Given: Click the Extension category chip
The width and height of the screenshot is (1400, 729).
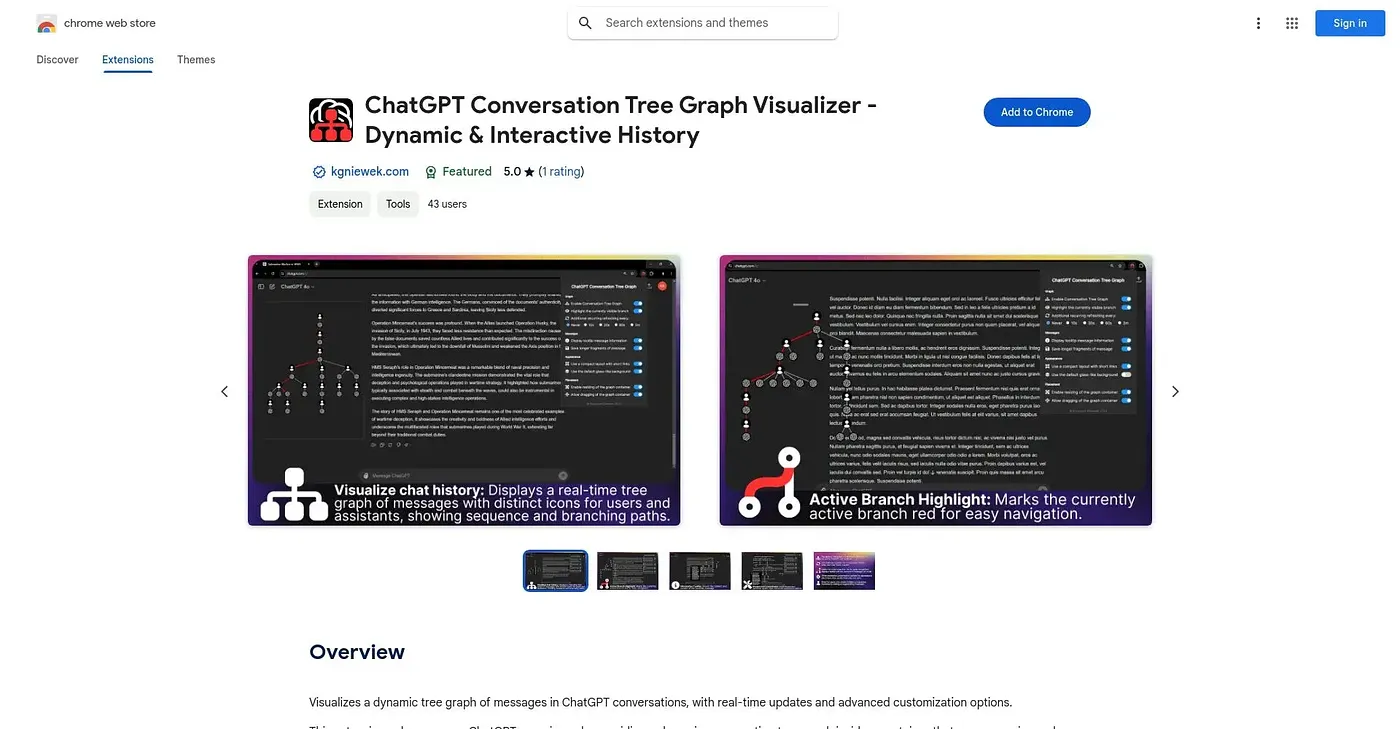Looking at the screenshot, I should (x=340, y=204).
